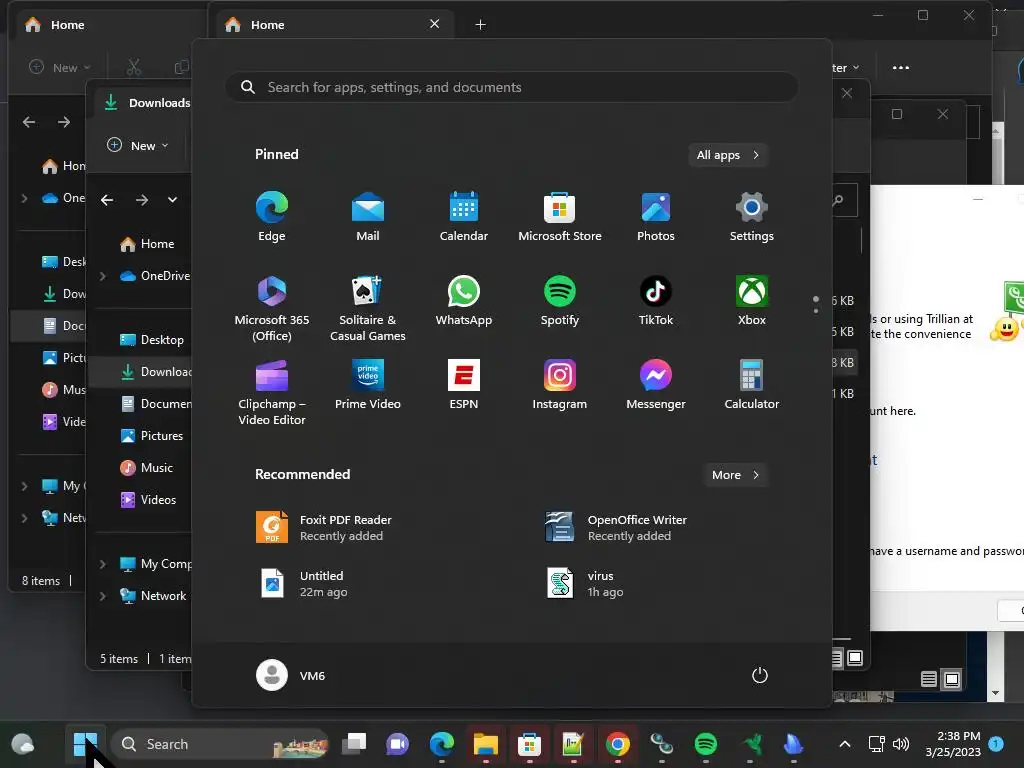Open Messenger
1024x768 pixels.
(x=656, y=385)
